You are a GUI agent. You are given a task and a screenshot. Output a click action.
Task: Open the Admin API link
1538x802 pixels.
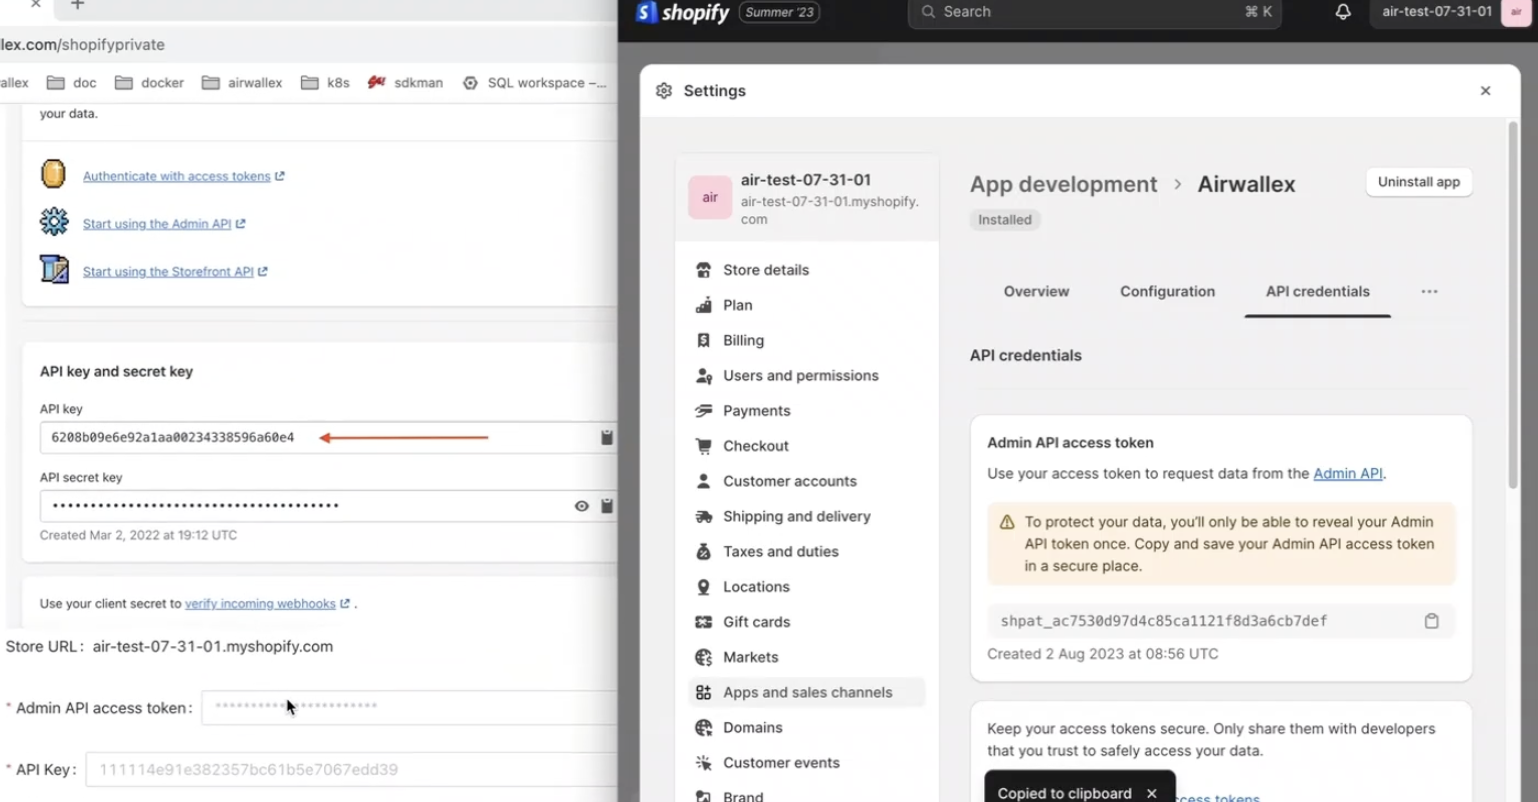(x=1347, y=474)
